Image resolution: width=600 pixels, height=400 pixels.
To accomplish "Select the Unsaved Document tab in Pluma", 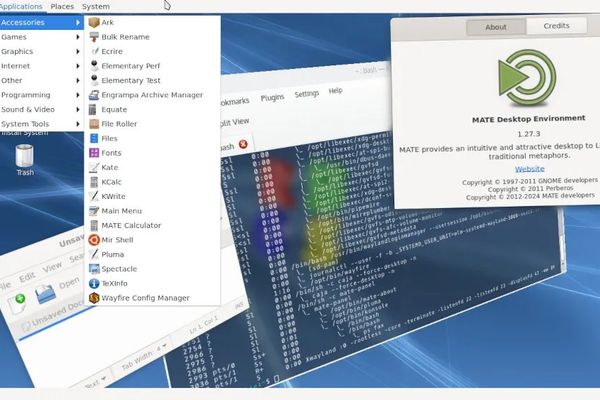I will (x=53, y=316).
